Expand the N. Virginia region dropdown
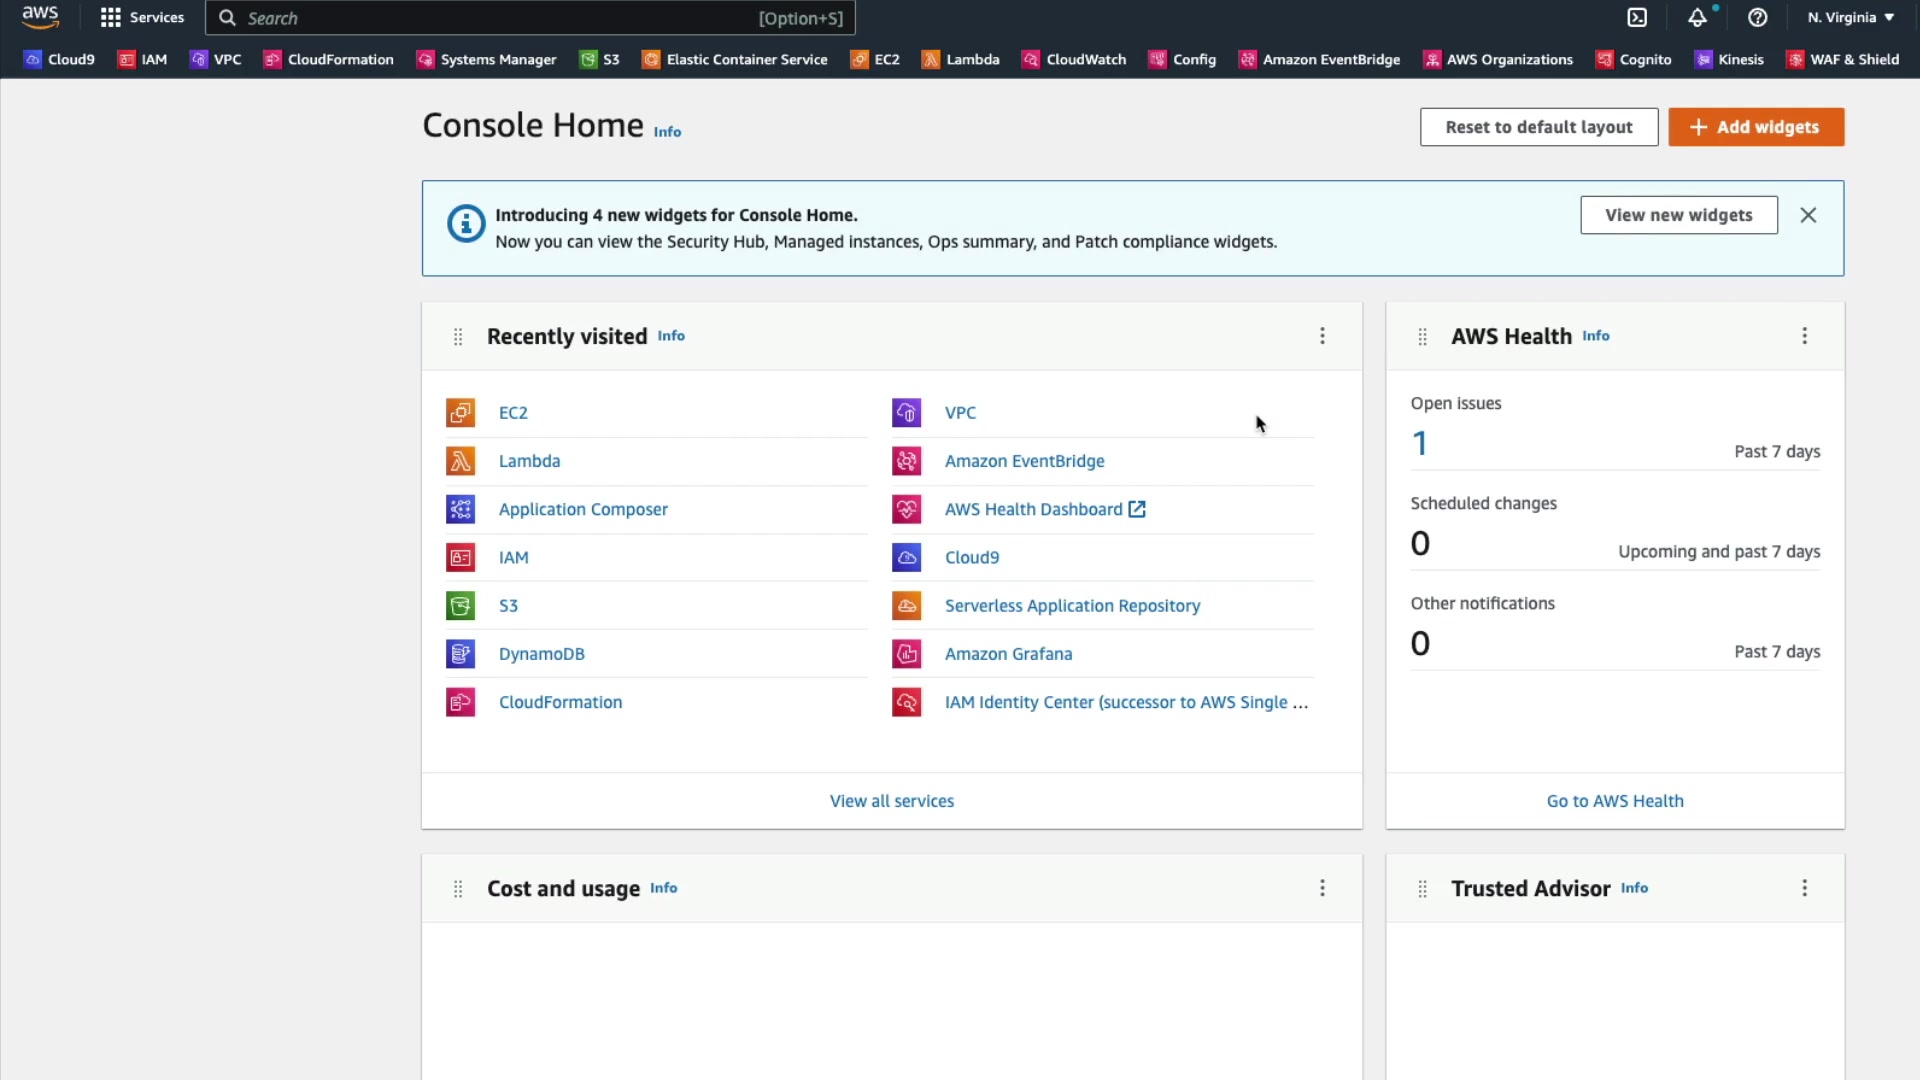 tap(1850, 18)
